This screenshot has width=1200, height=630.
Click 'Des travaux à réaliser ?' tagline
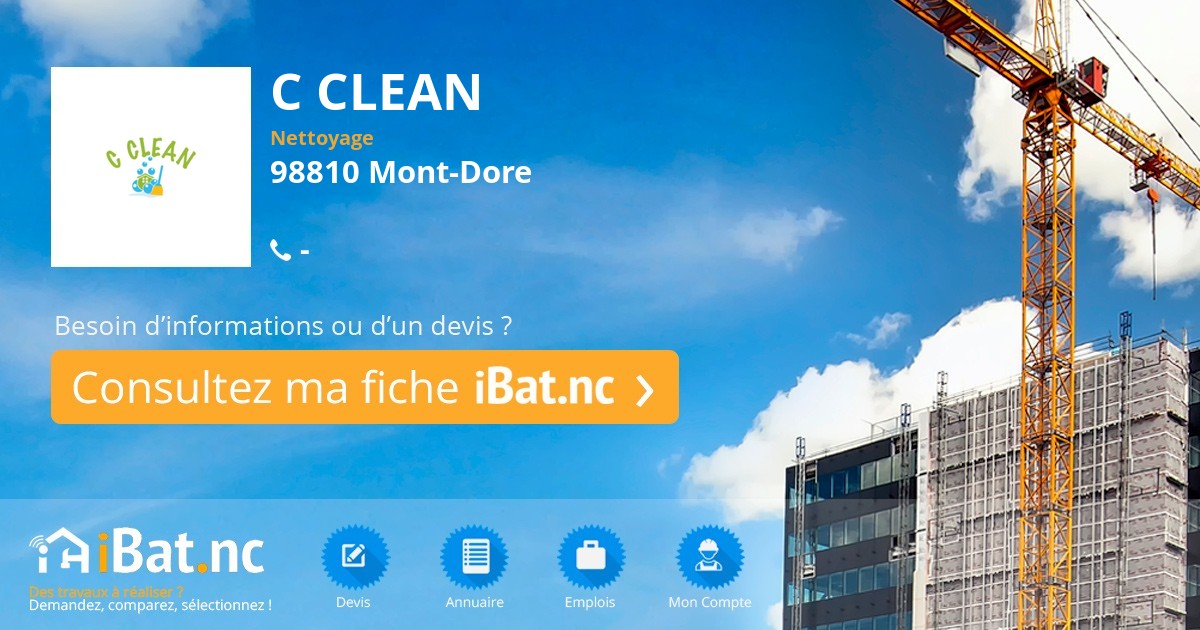107,591
